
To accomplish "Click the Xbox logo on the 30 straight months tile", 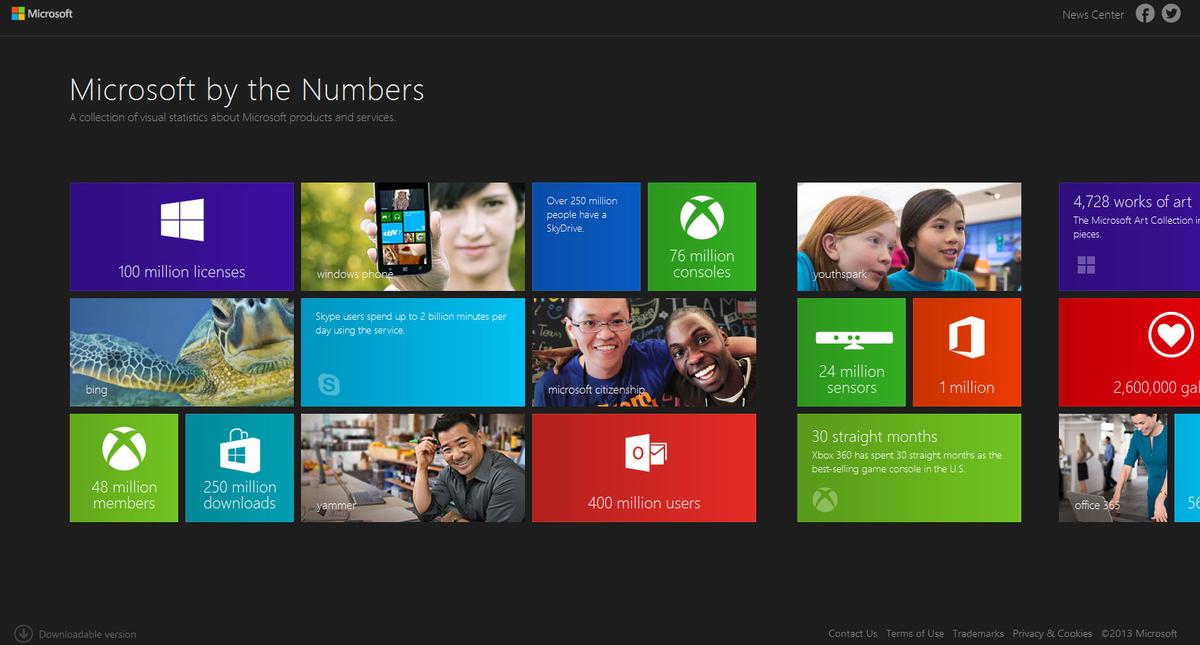I will [x=824, y=499].
